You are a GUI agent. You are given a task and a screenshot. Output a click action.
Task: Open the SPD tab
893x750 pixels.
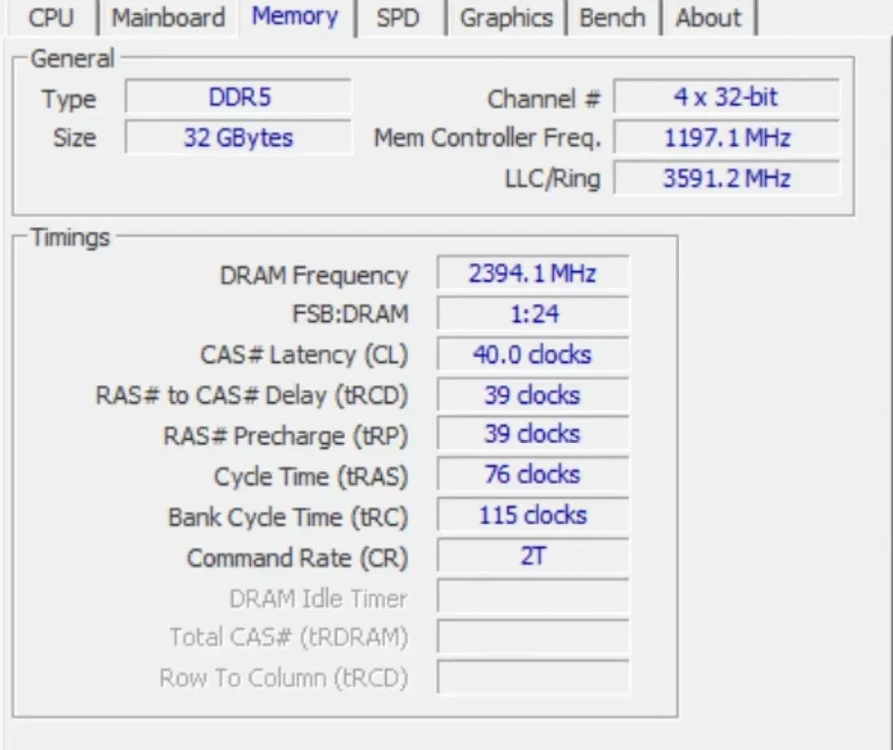(398, 18)
